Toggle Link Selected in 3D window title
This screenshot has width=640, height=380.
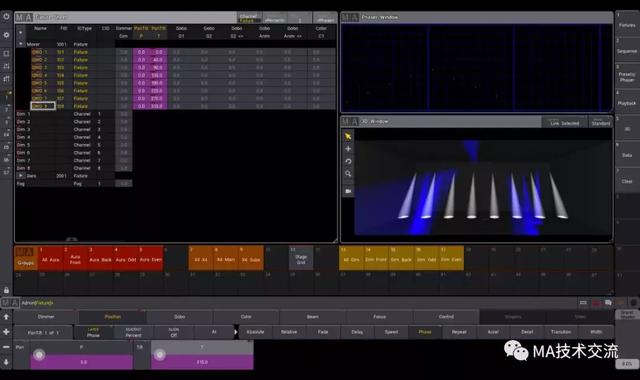pyautogui.click(x=564, y=122)
